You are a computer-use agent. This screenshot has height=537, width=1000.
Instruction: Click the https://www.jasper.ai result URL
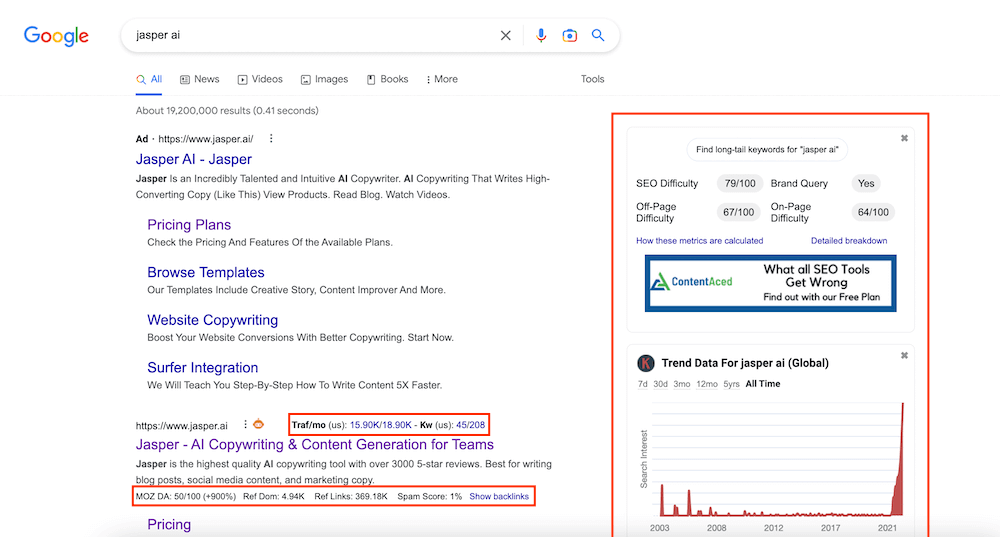182,425
